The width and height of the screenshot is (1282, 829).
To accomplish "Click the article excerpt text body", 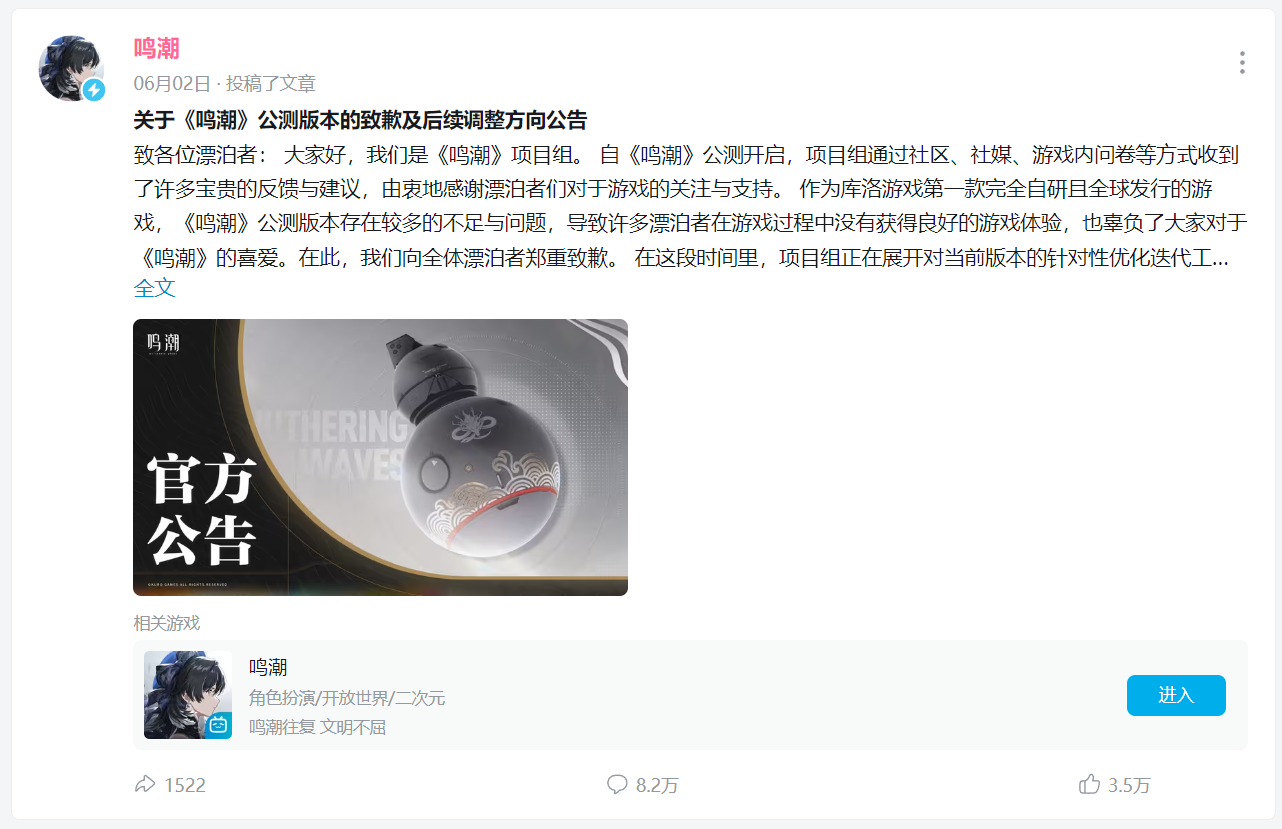I will pos(690,206).
